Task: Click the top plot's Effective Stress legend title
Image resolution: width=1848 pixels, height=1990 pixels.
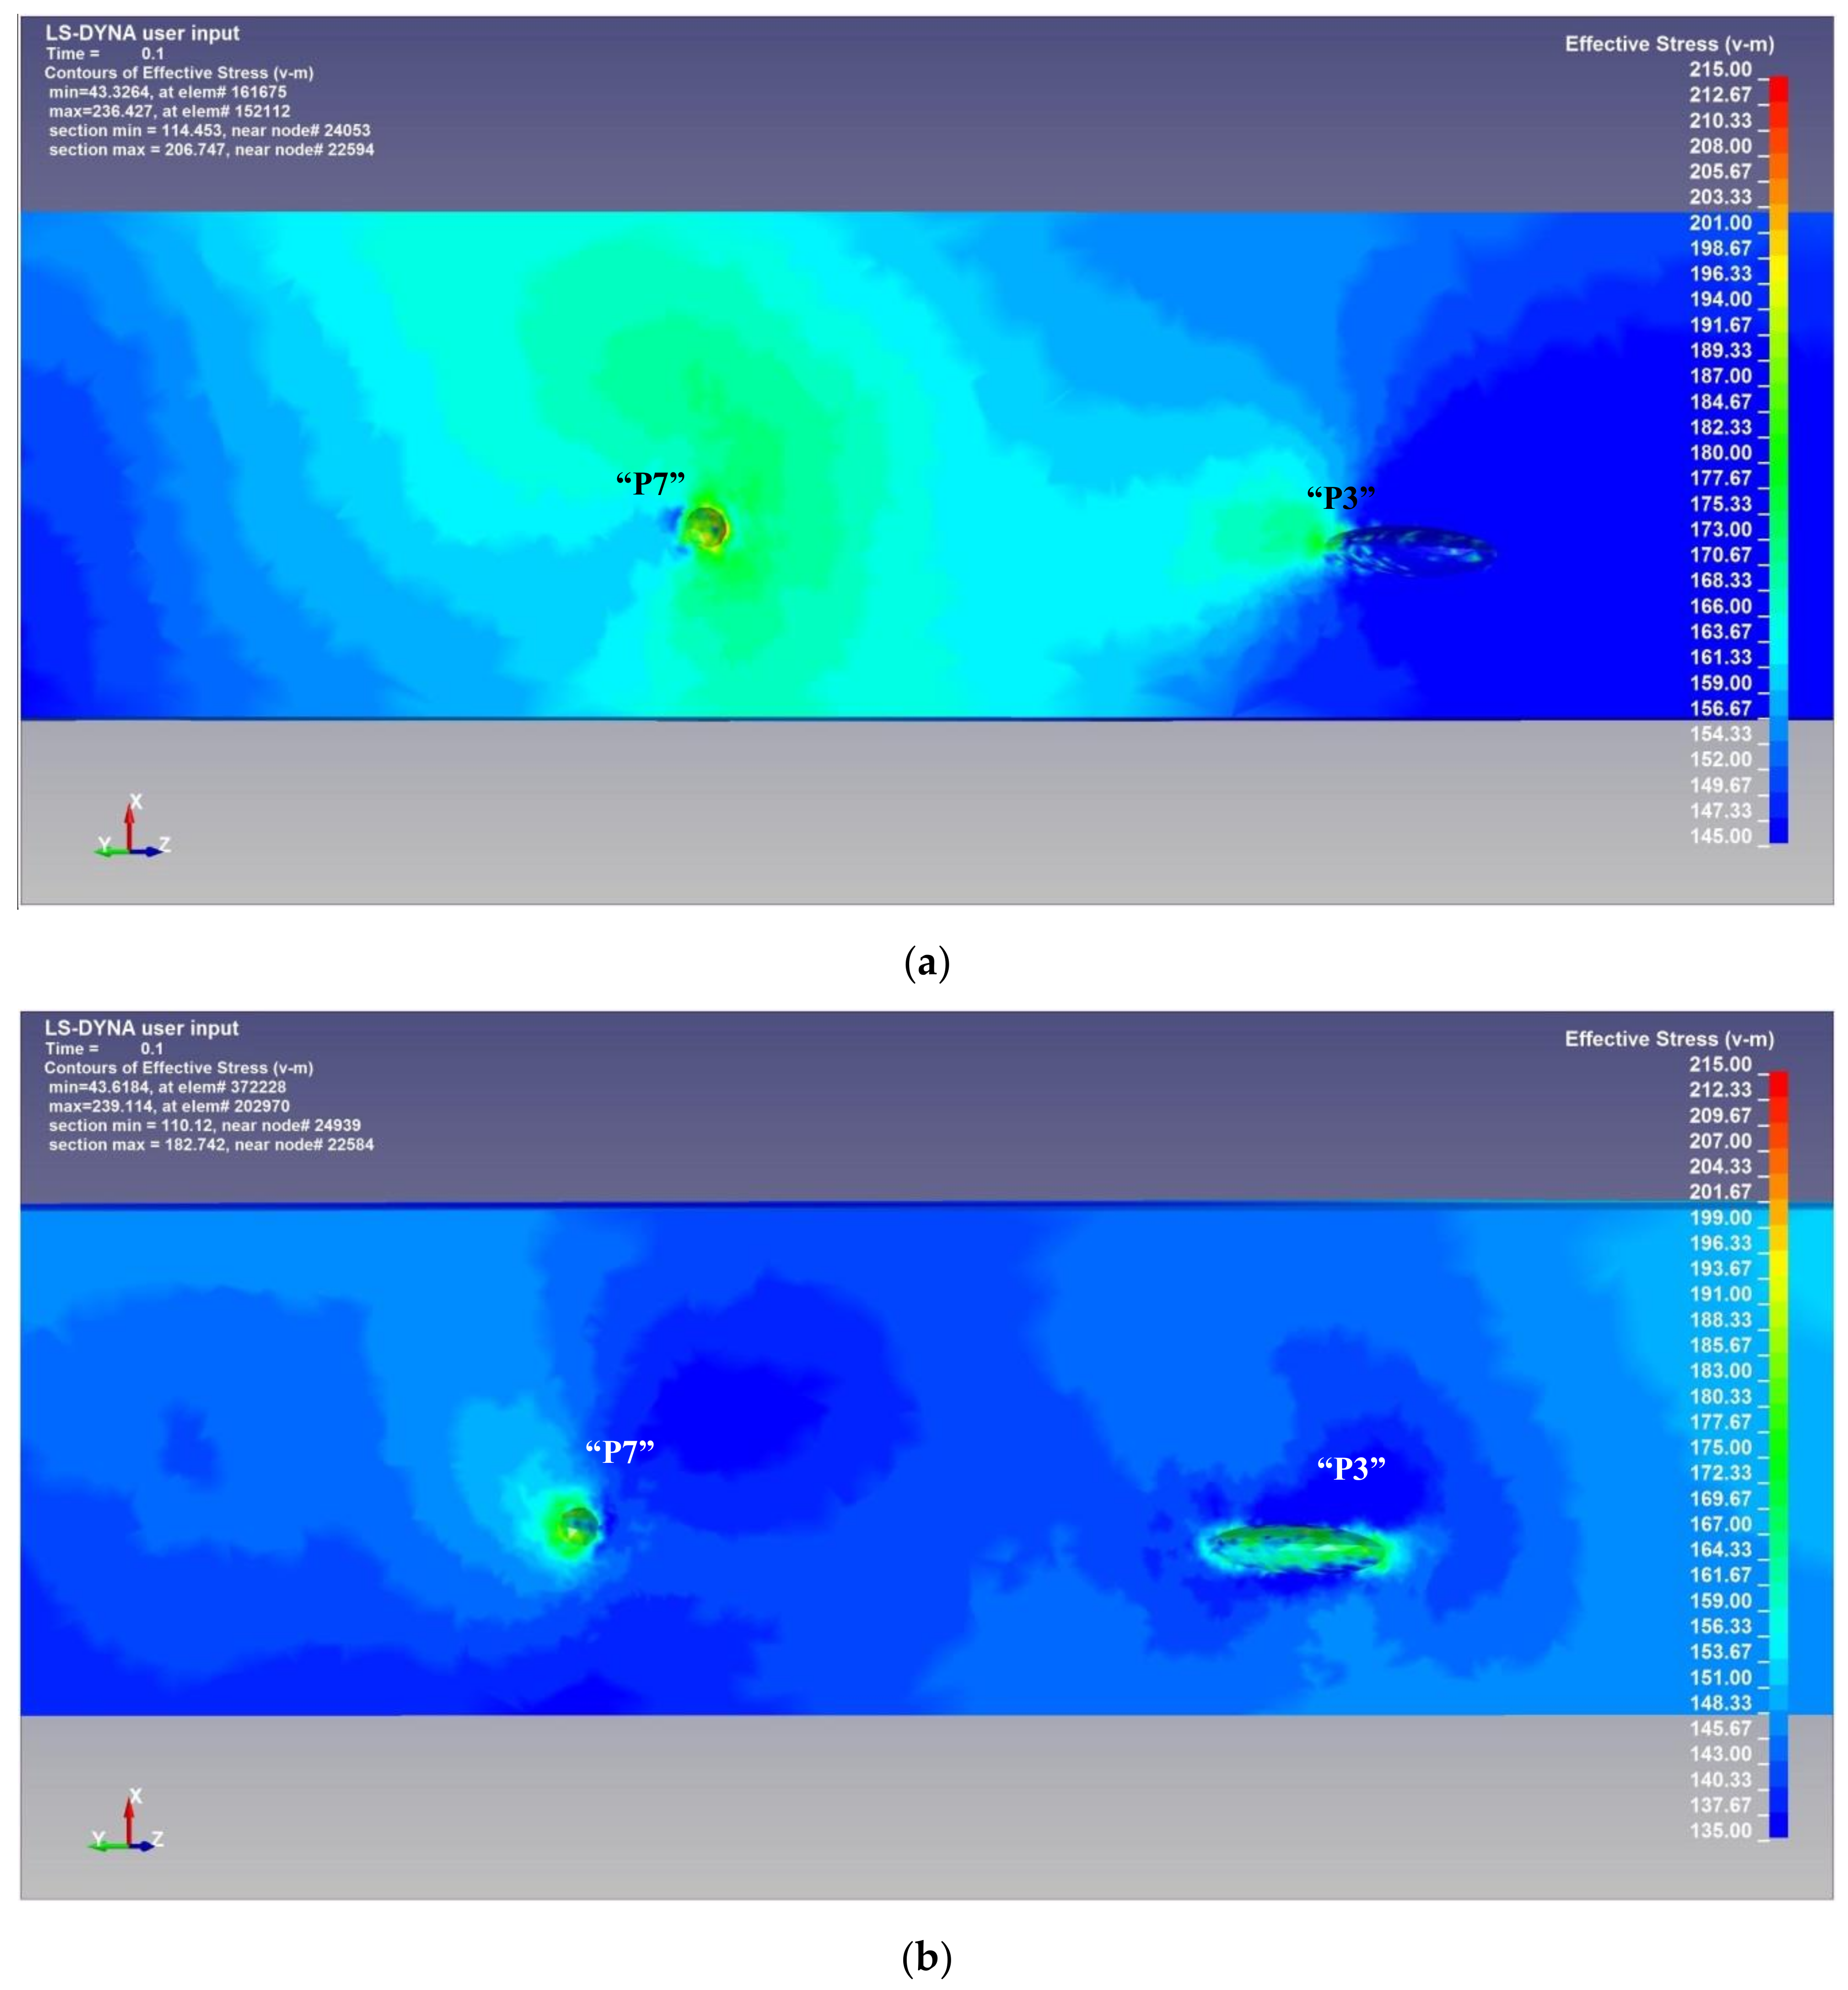Action: [1669, 44]
